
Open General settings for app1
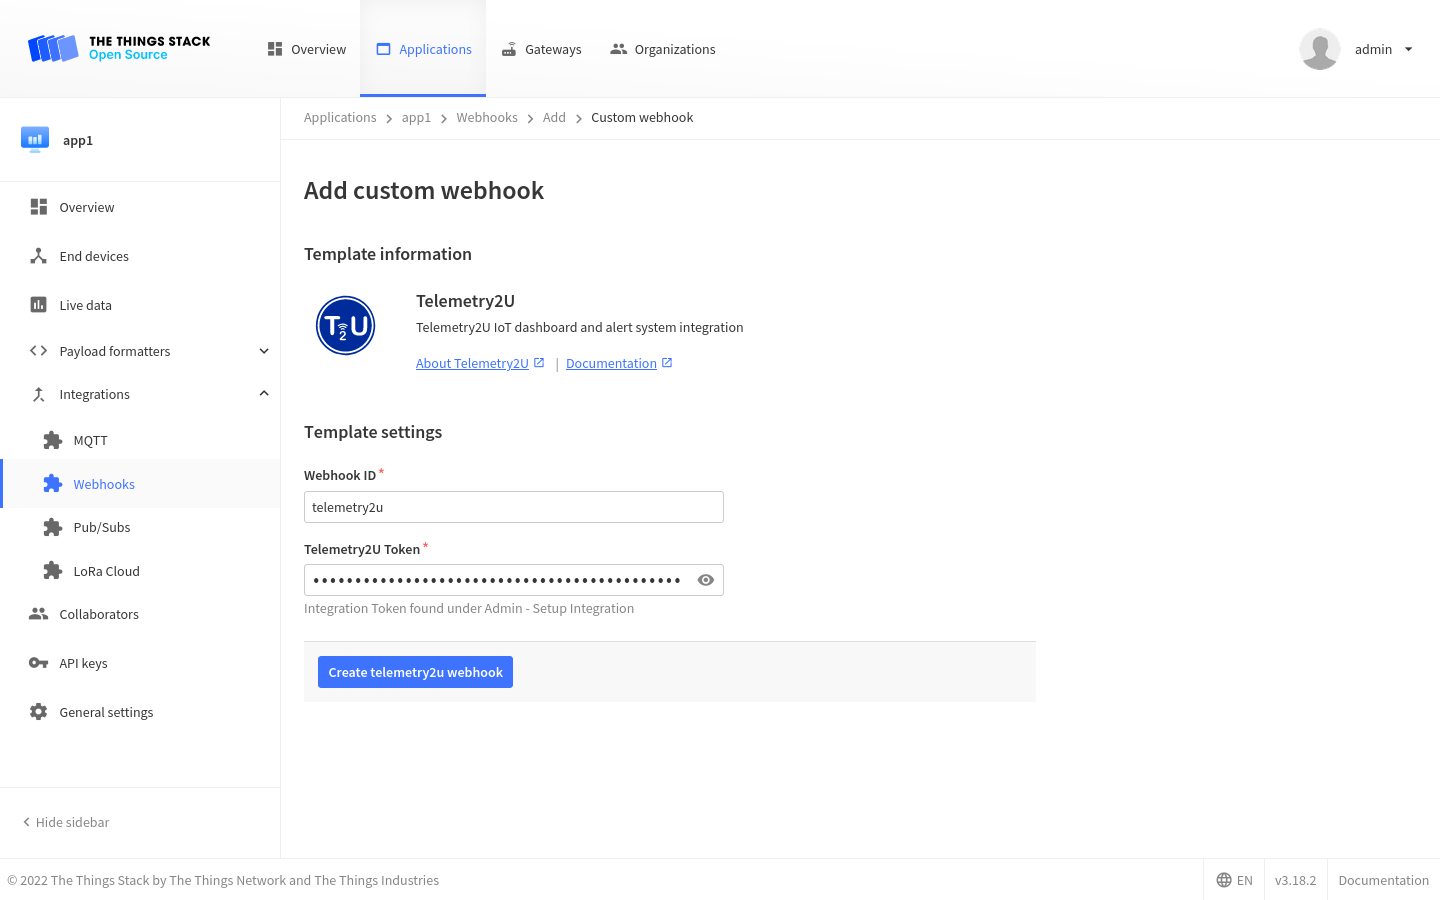point(106,712)
